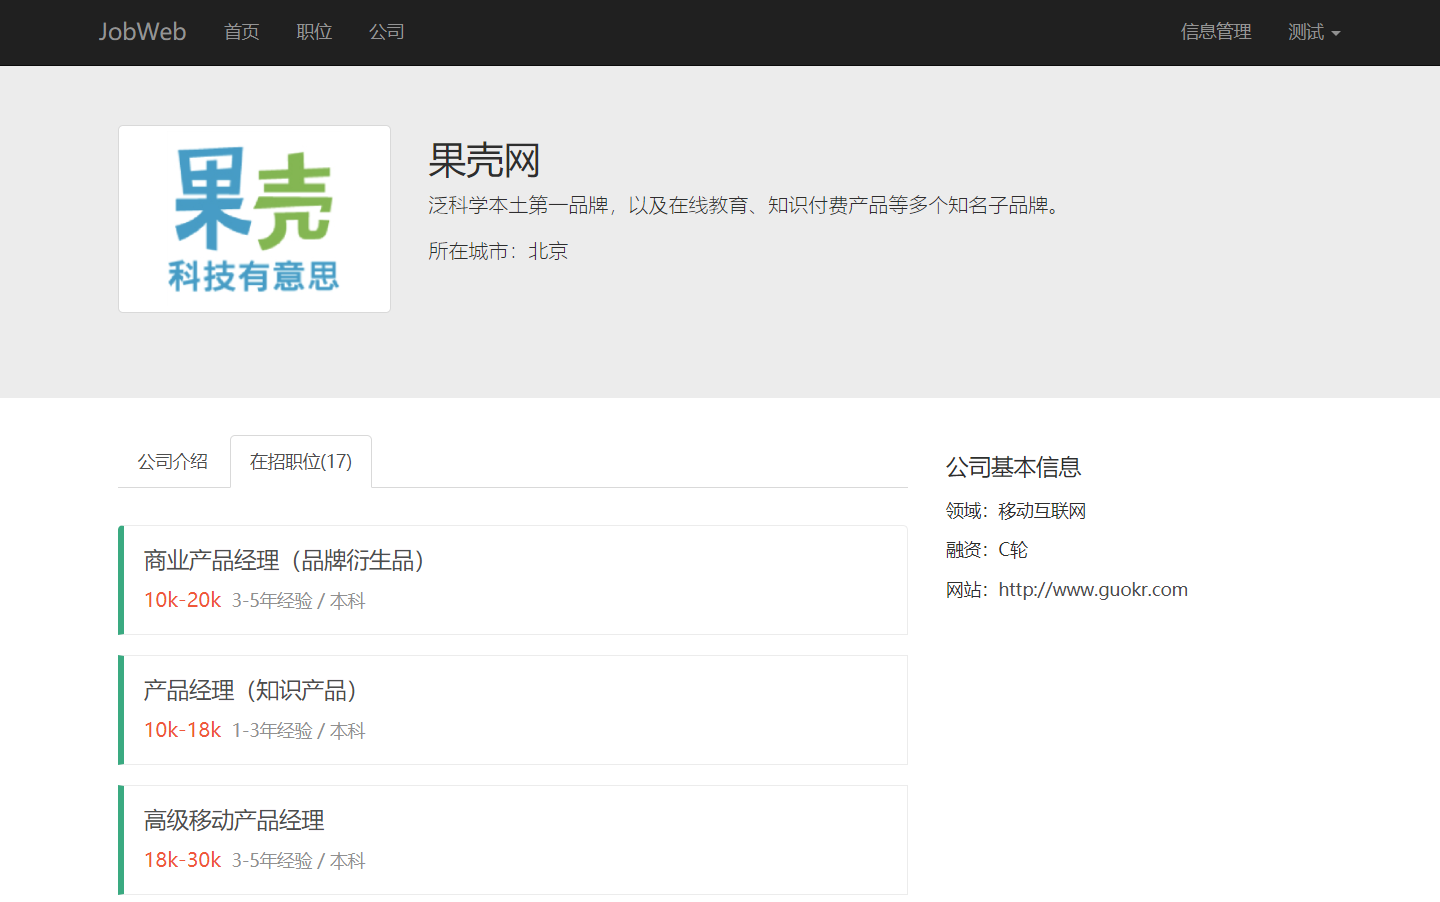Click the 果壳网 company title
The width and height of the screenshot is (1440, 902).
[484, 160]
